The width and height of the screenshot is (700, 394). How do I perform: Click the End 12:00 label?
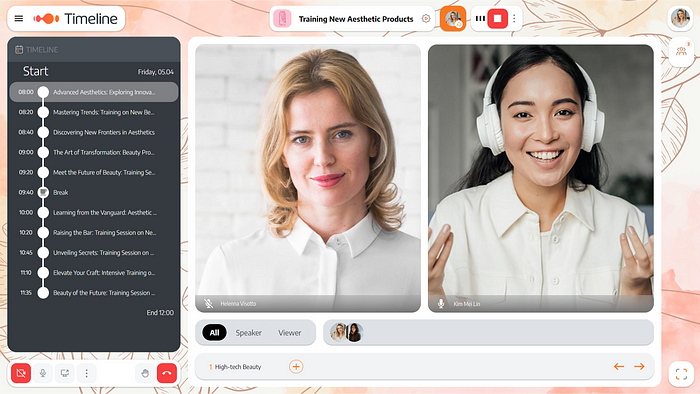pos(160,312)
